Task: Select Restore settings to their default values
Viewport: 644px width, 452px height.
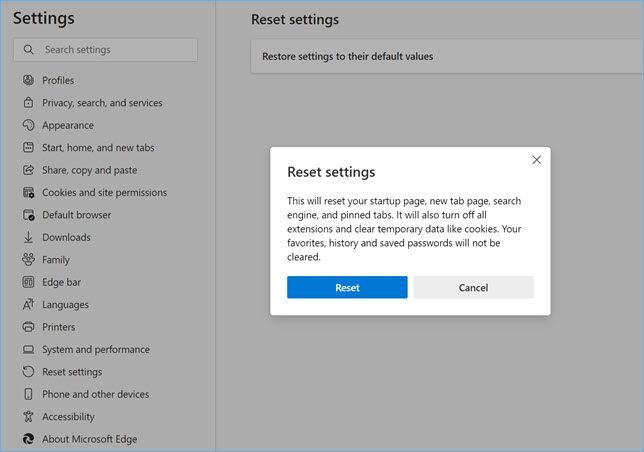Action: [x=347, y=57]
